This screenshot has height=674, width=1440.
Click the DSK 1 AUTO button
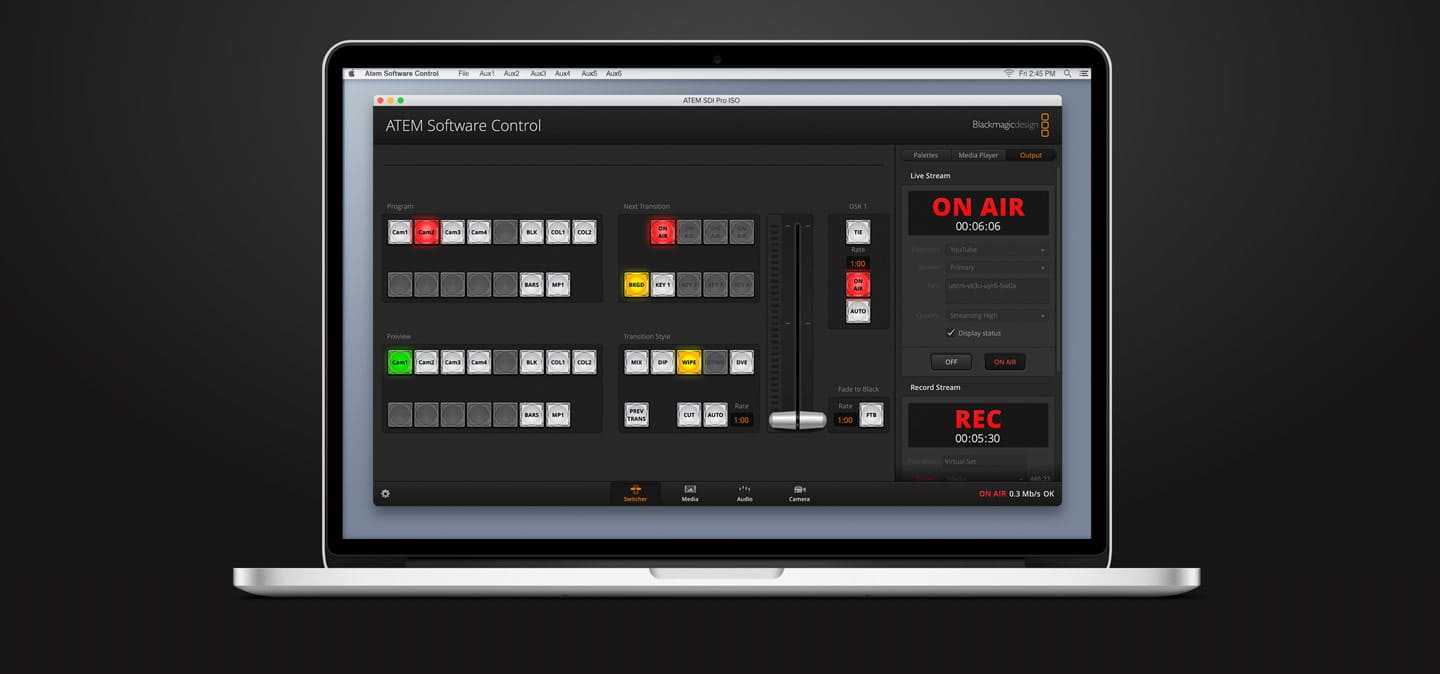coord(858,311)
